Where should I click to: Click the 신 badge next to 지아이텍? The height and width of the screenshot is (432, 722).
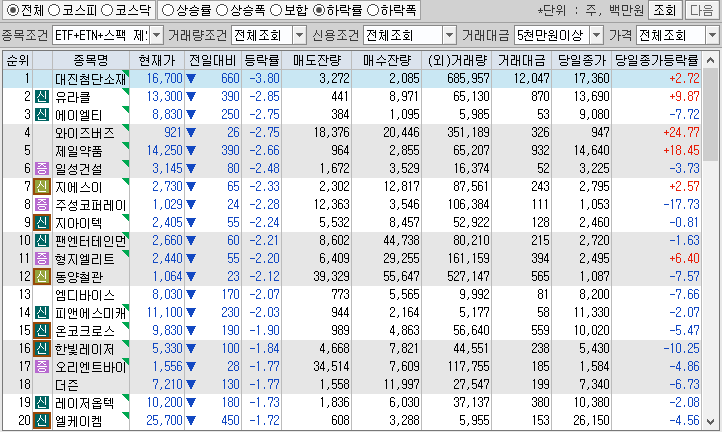[x=42, y=222]
